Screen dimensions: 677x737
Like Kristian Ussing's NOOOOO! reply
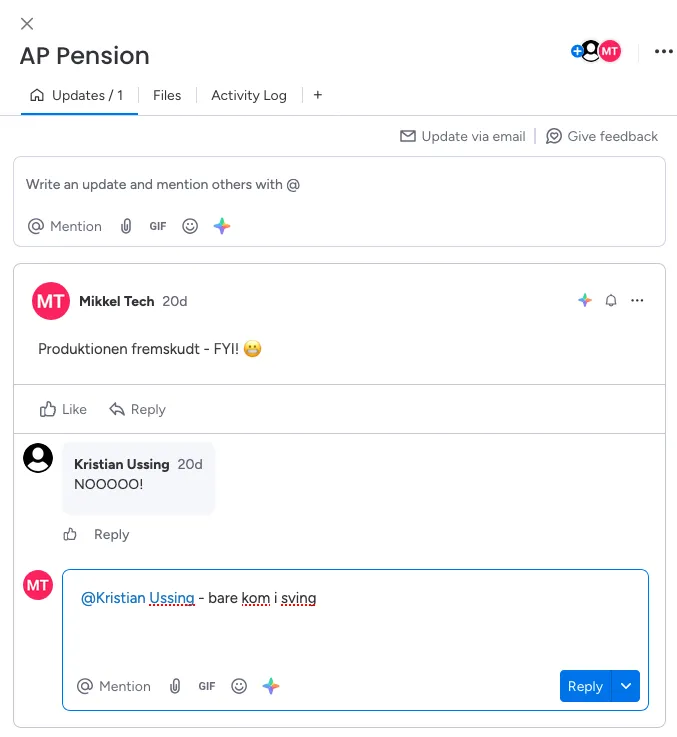[70, 535]
